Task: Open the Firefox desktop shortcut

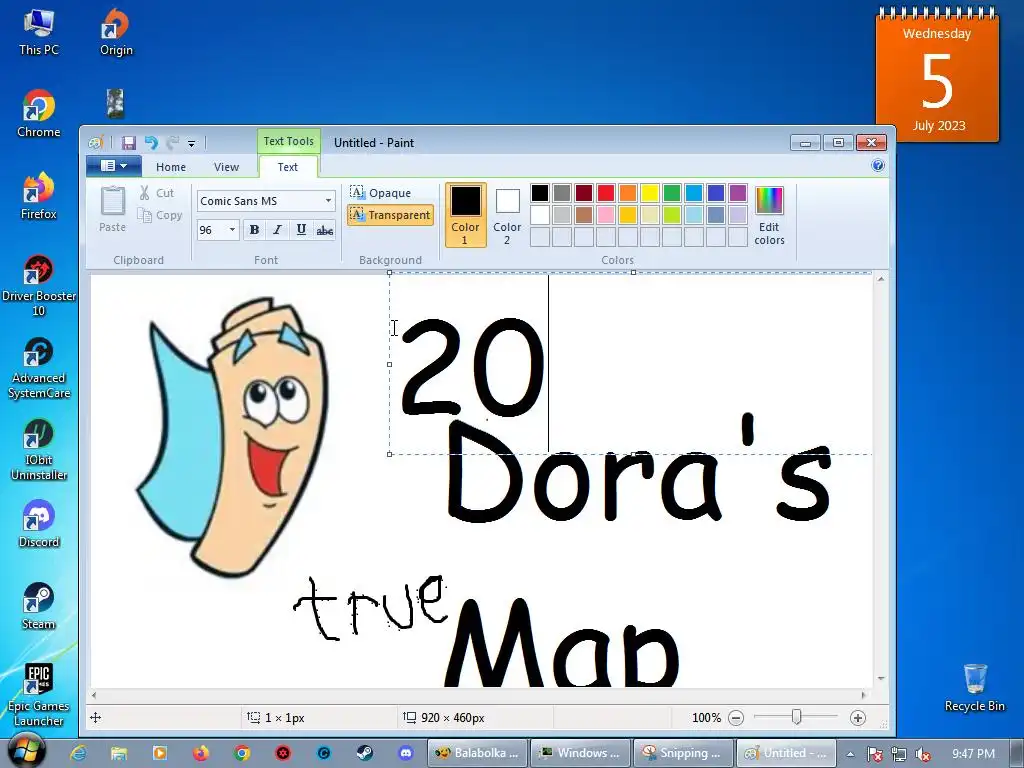Action: click(x=39, y=196)
